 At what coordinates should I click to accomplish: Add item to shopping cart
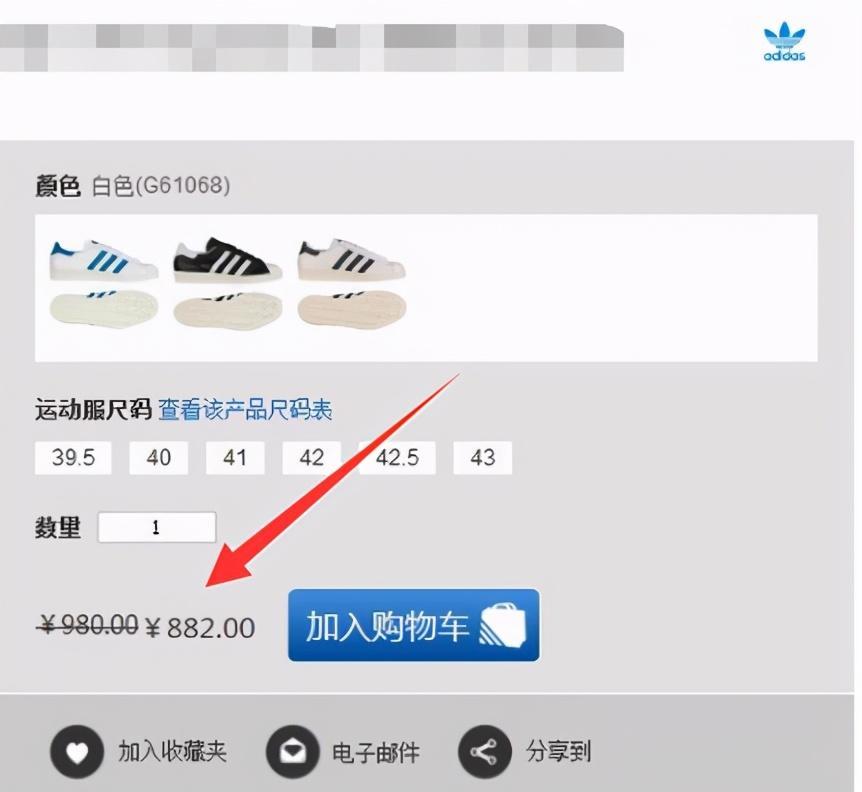[x=413, y=625]
